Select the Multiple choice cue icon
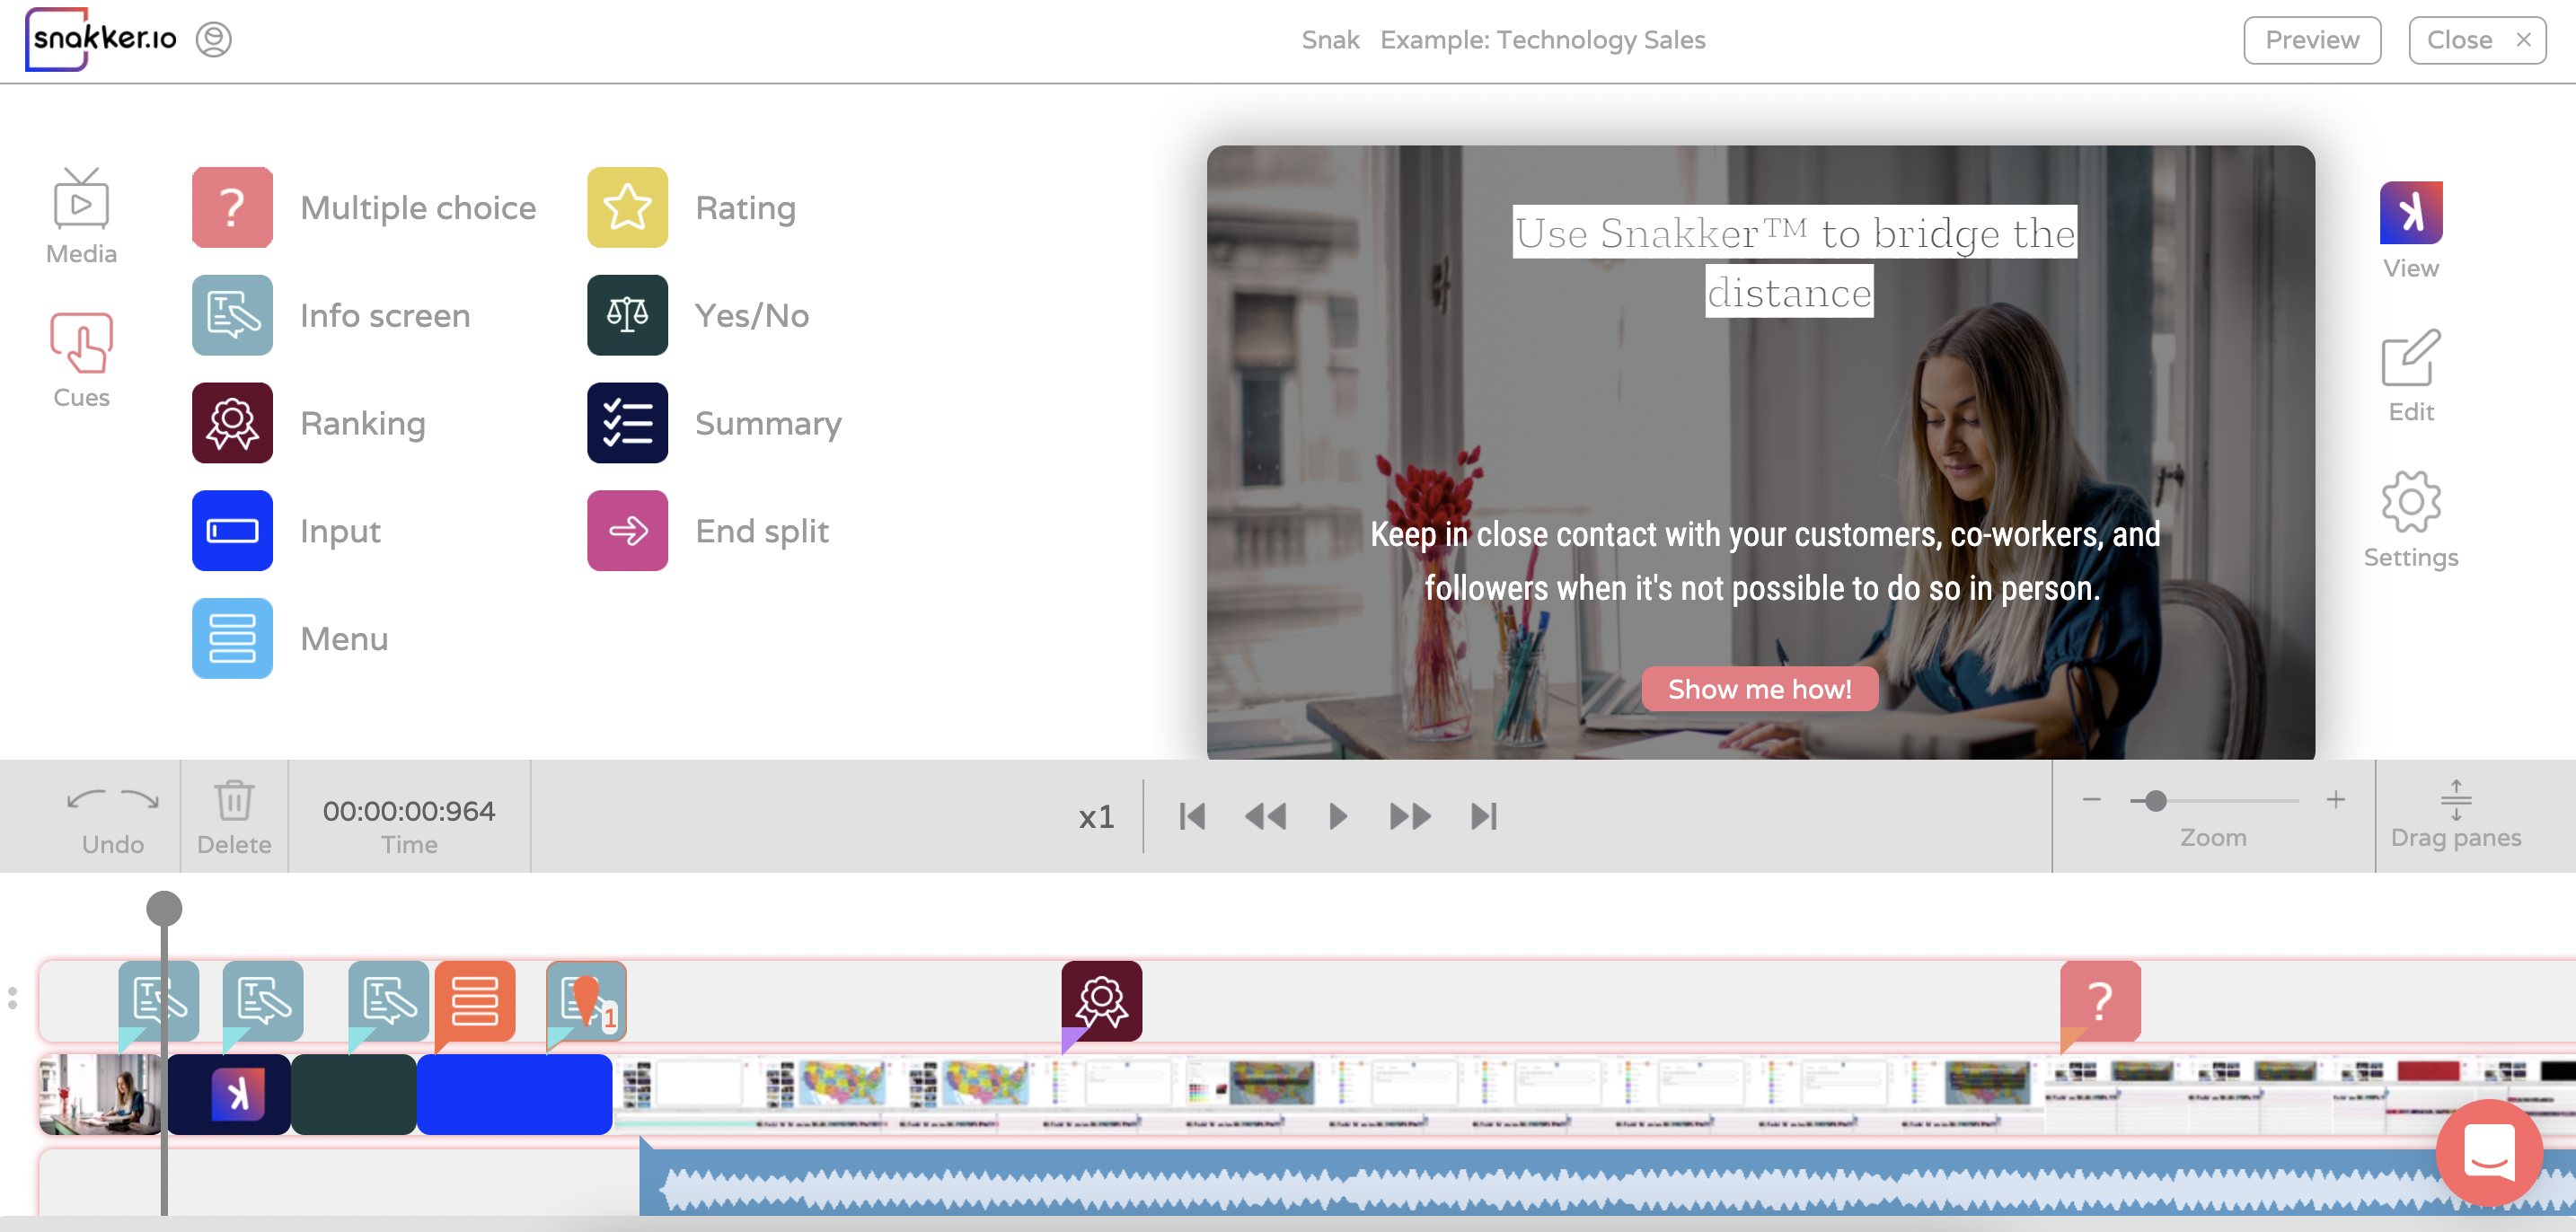This screenshot has width=2576, height=1232. coord(232,207)
